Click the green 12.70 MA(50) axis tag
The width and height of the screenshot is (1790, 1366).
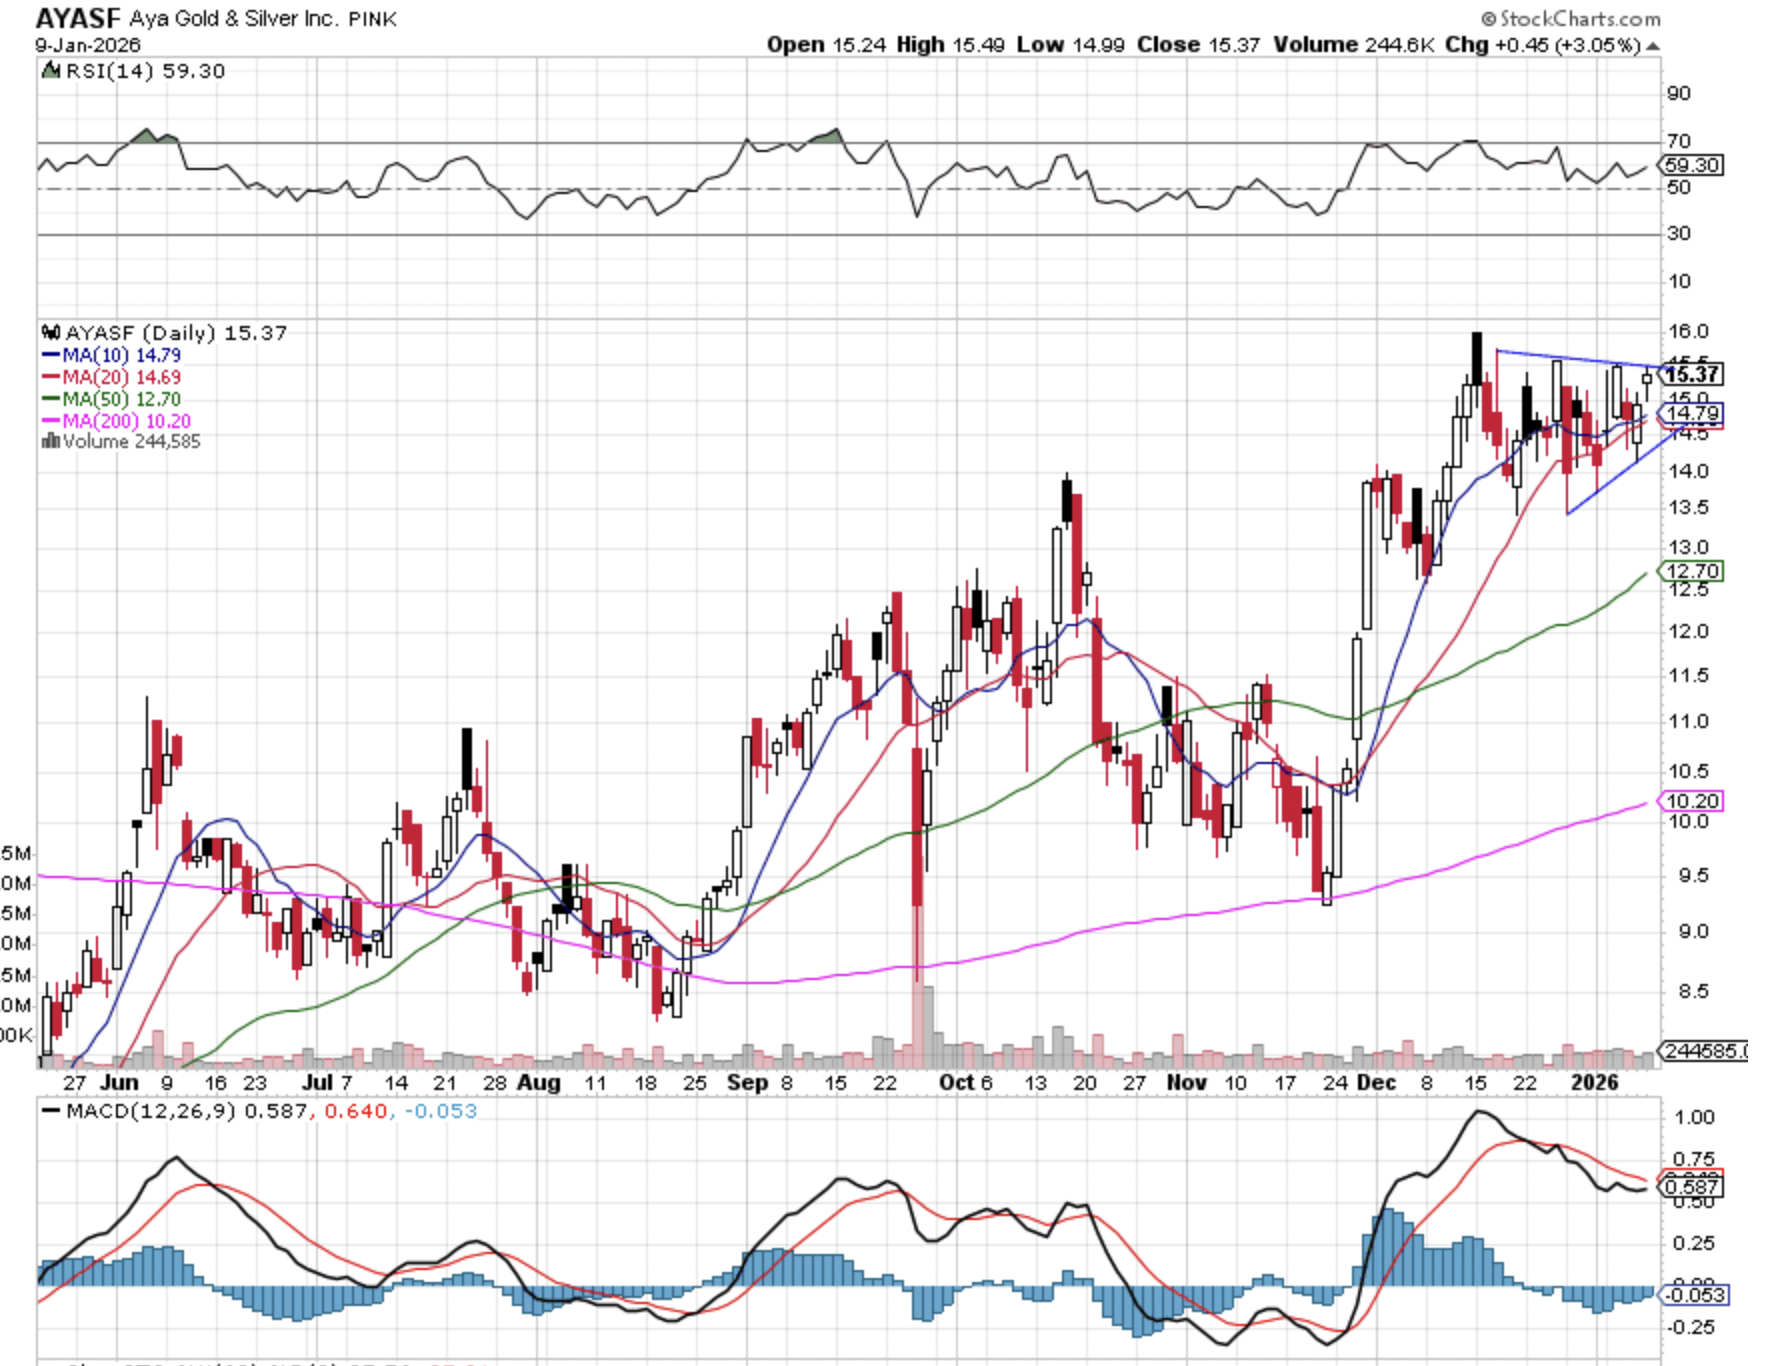1692,571
